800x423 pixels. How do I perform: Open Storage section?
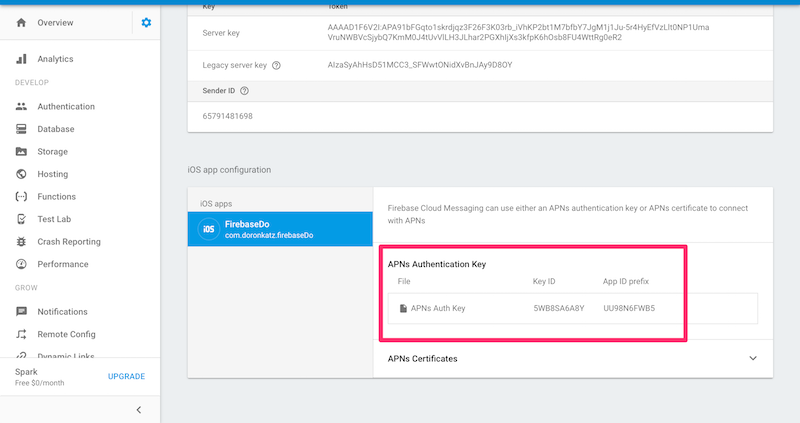coord(53,151)
